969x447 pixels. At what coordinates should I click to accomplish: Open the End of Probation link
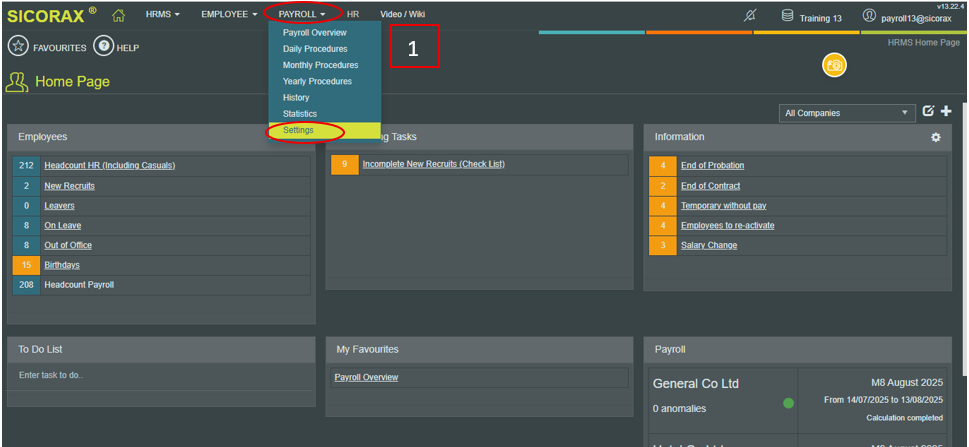pos(712,165)
